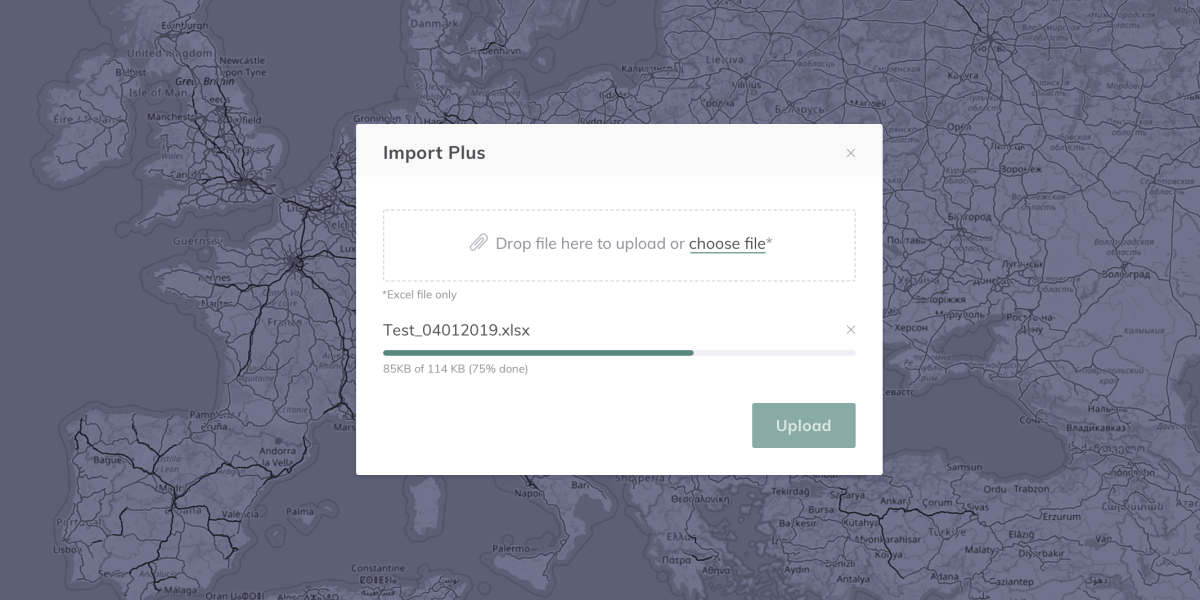1200x600 pixels.
Task: Click the paperclip attachment icon
Action: 479,243
